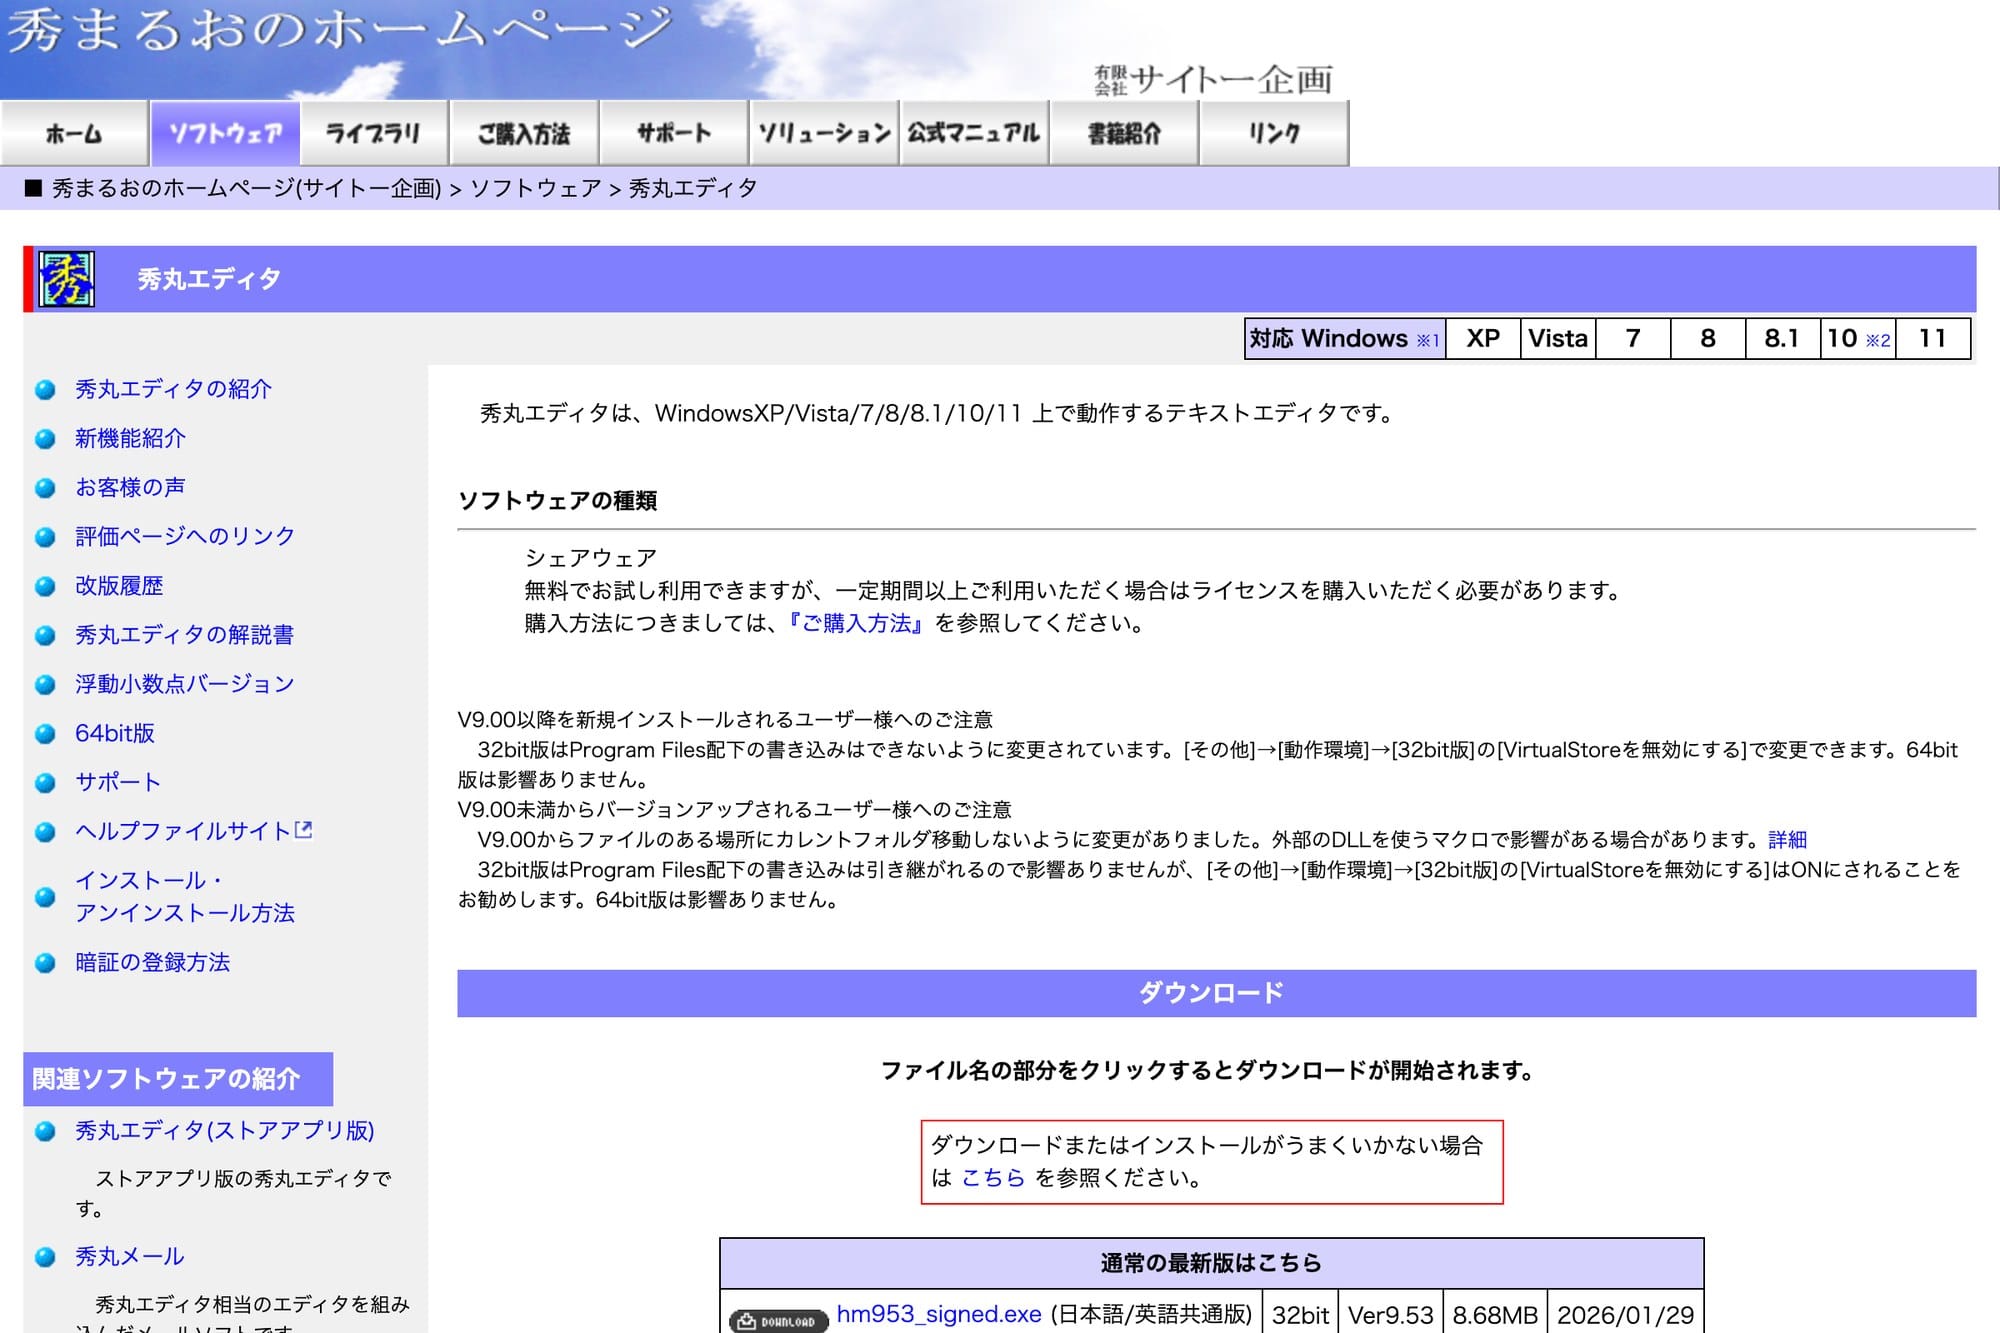The width and height of the screenshot is (2000, 1333).
Task: Click こちら link in red notice box
Action: pos(993,1177)
